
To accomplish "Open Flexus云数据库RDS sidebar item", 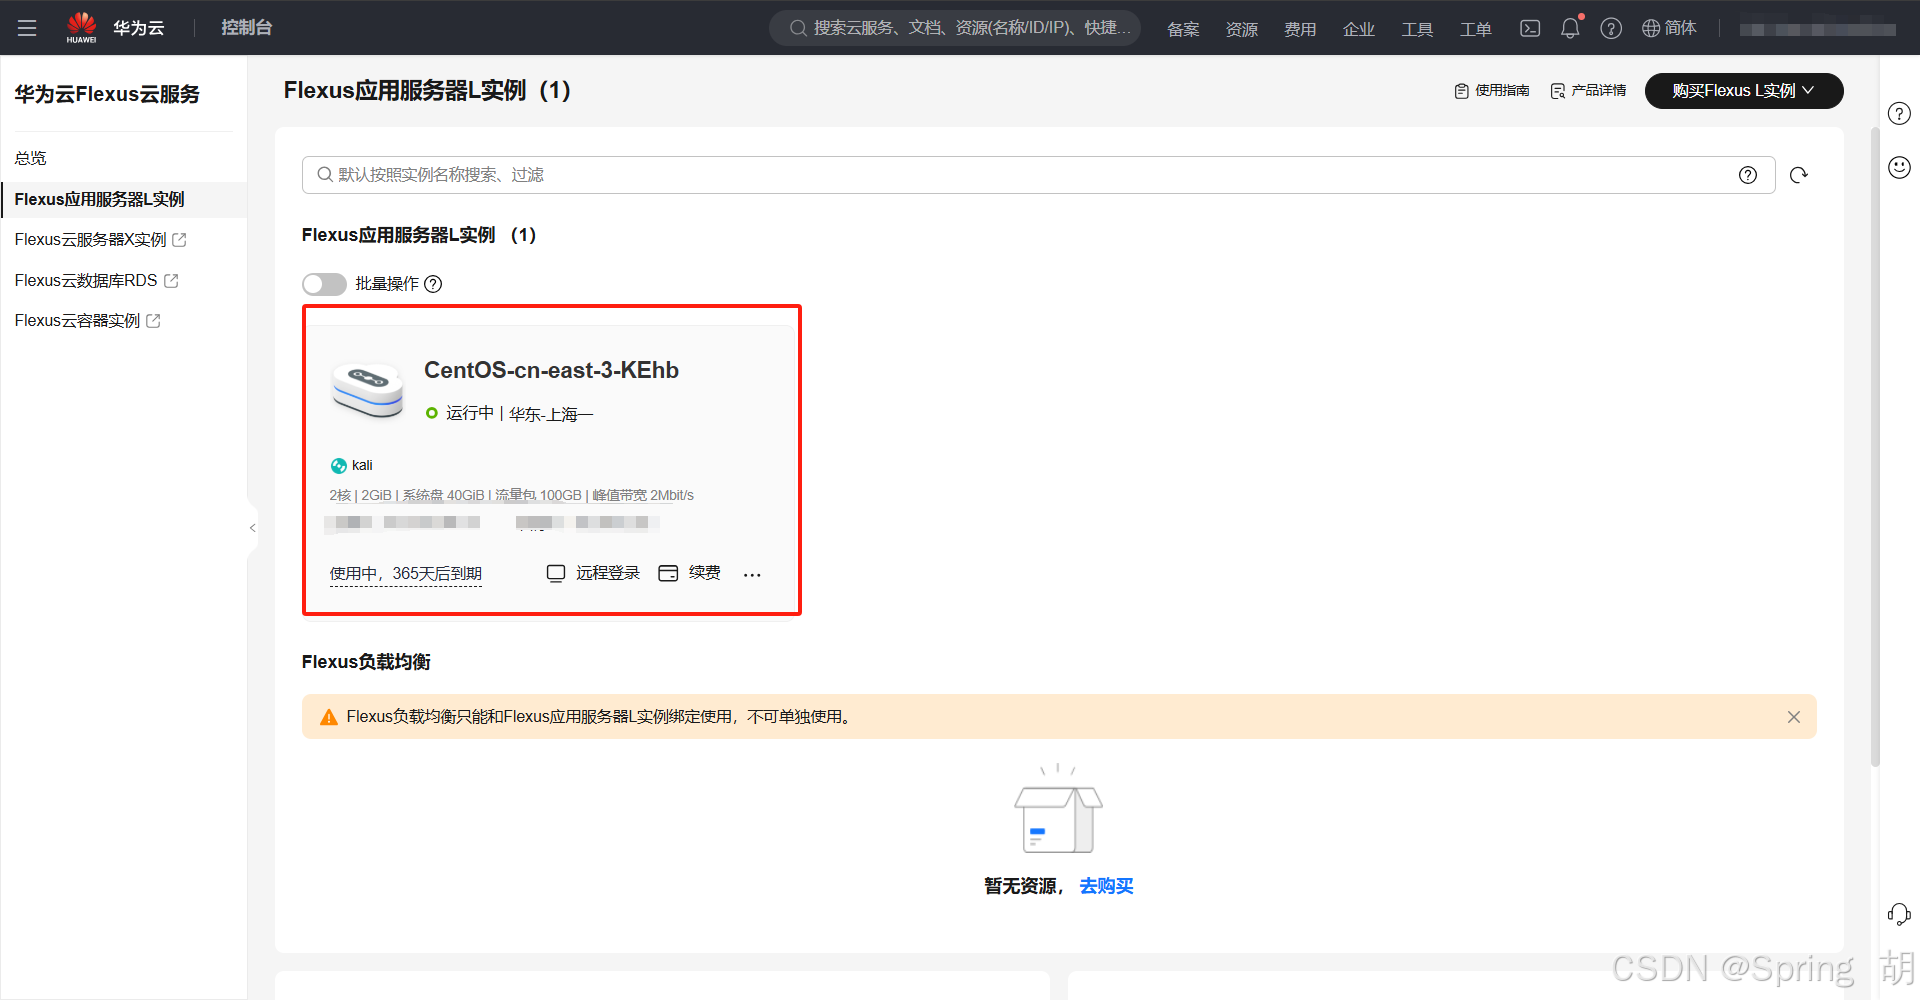I will (x=86, y=281).
